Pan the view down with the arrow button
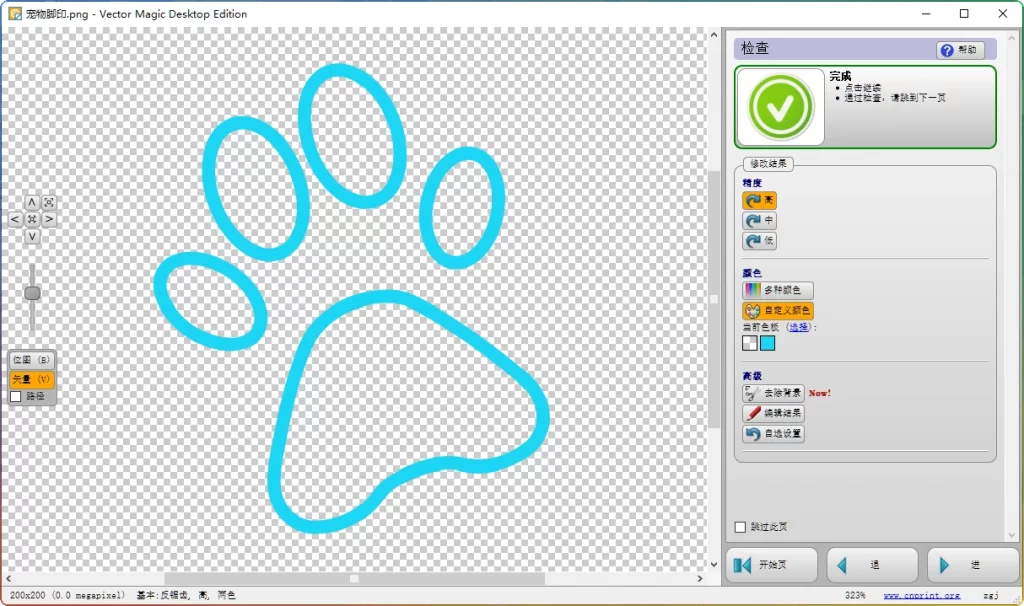This screenshot has height=606, width=1024. click(x=32, y=236)
